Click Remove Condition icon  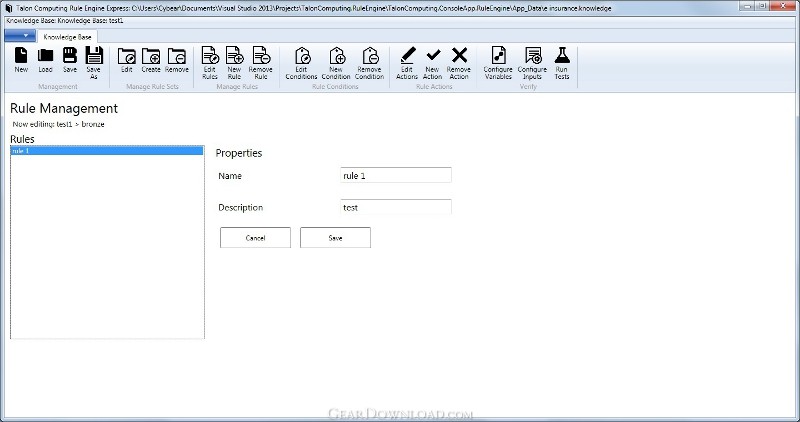coord(369,55)
